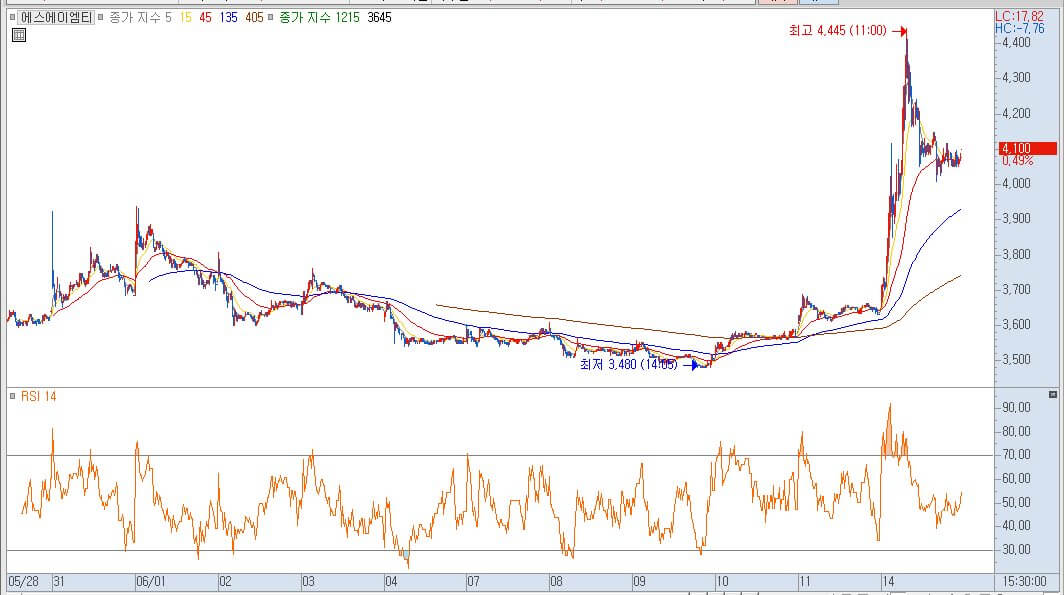
Task: Click the 05/28 date on the time axis
Action: (24, 582)
